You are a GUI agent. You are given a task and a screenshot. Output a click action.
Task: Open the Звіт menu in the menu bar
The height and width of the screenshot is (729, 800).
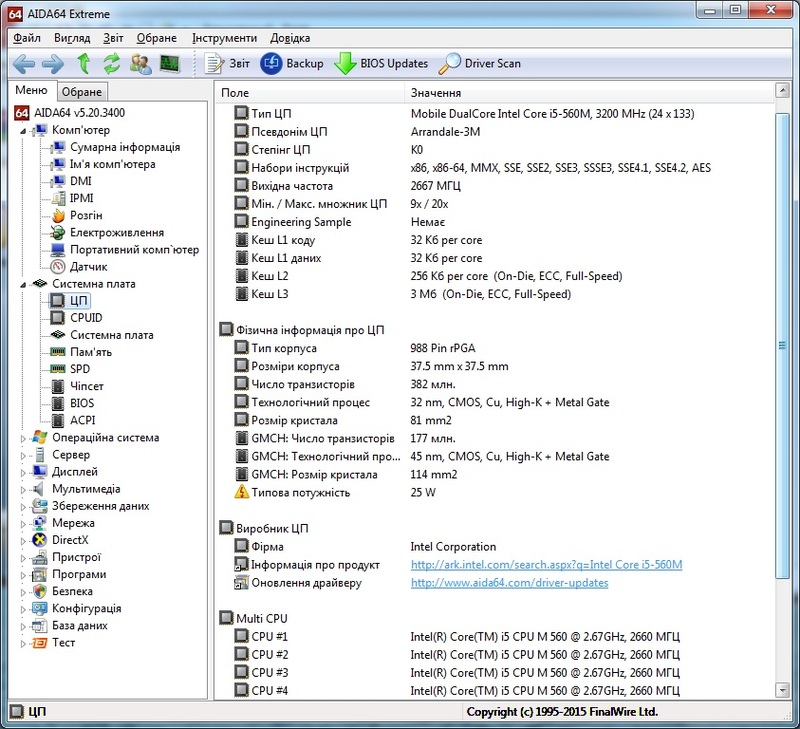[113, 38]
